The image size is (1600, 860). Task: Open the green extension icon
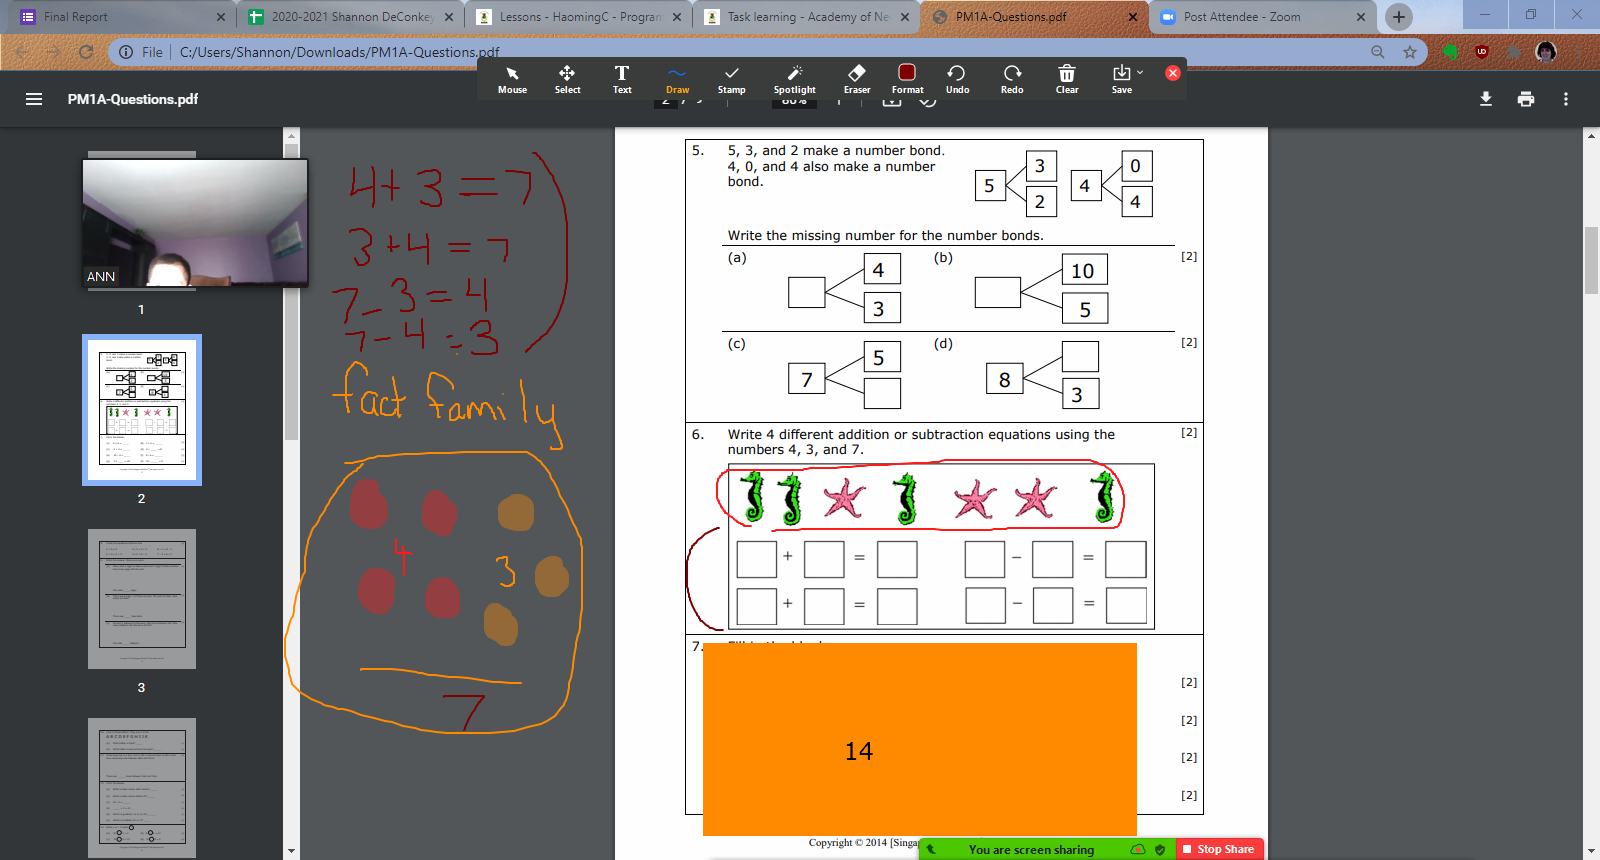point(1450,52)
